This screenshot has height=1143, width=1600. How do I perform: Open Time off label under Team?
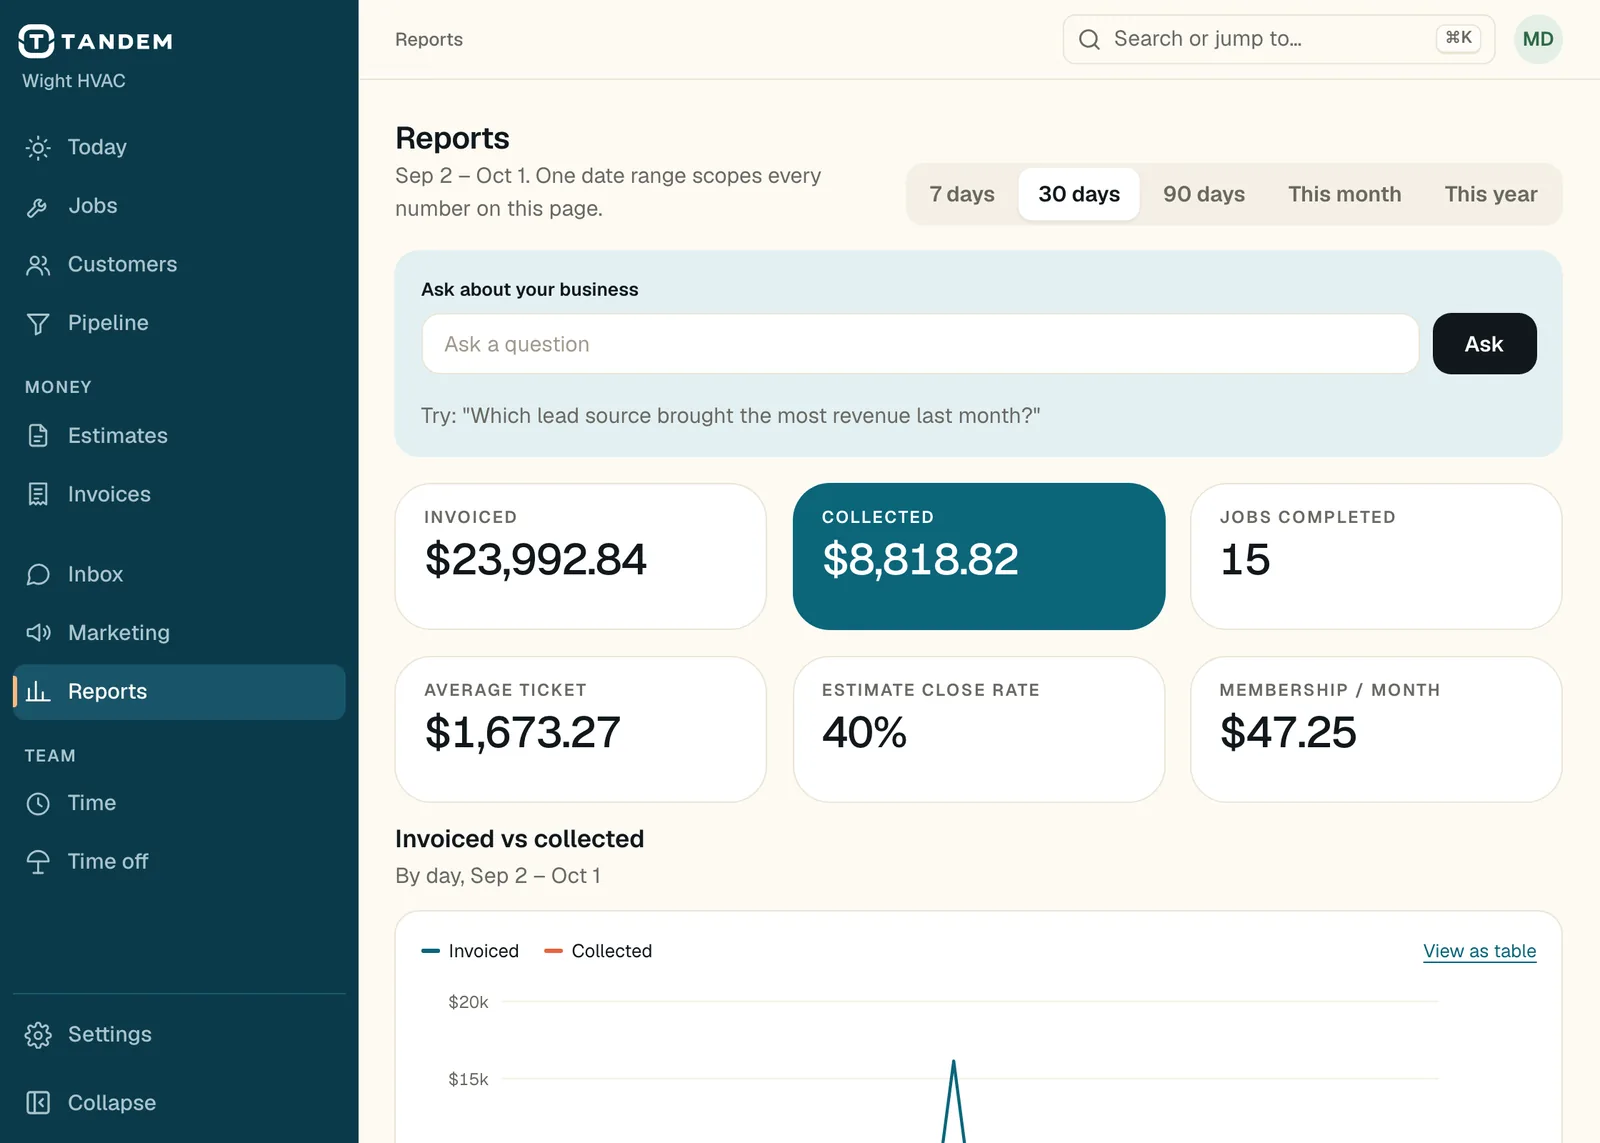[x=108, y=861]
